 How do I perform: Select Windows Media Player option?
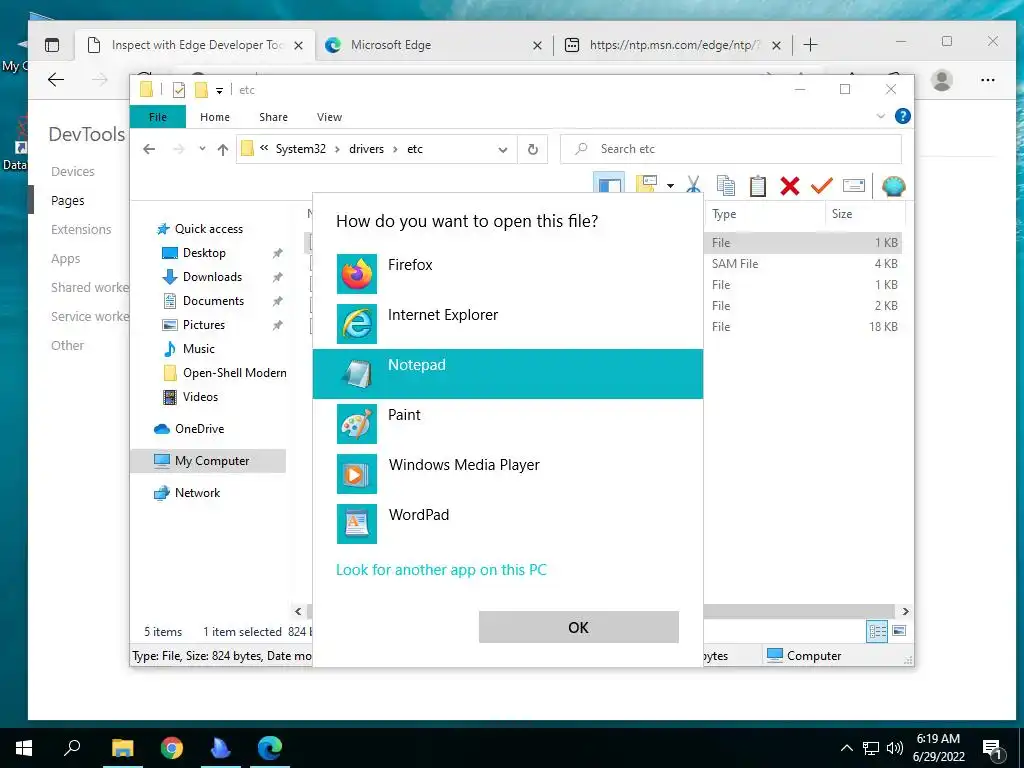tap(507, 473)
